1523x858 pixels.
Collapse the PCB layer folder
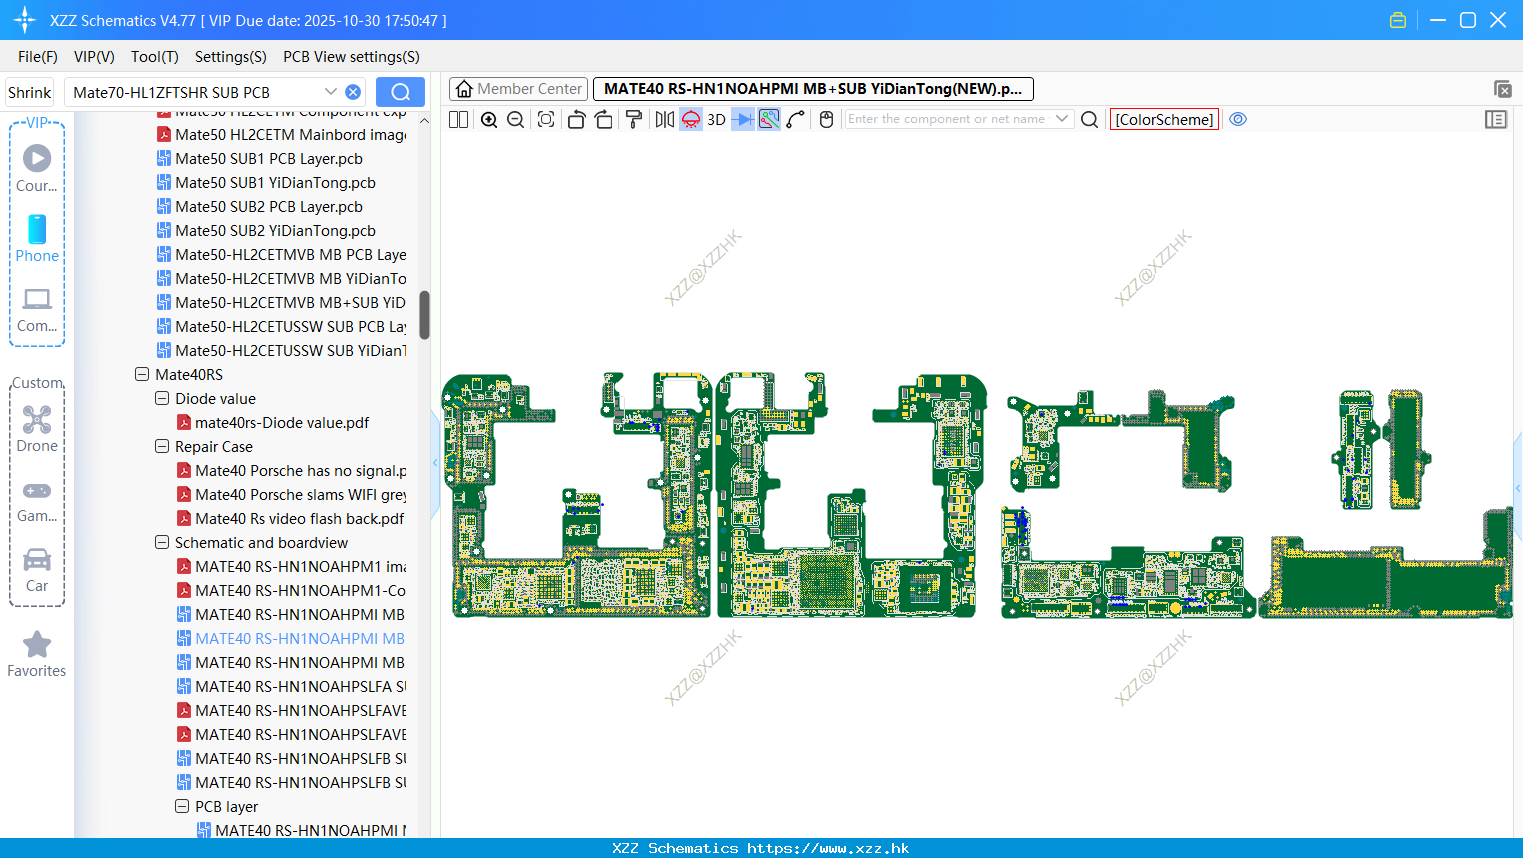[182, 807]
